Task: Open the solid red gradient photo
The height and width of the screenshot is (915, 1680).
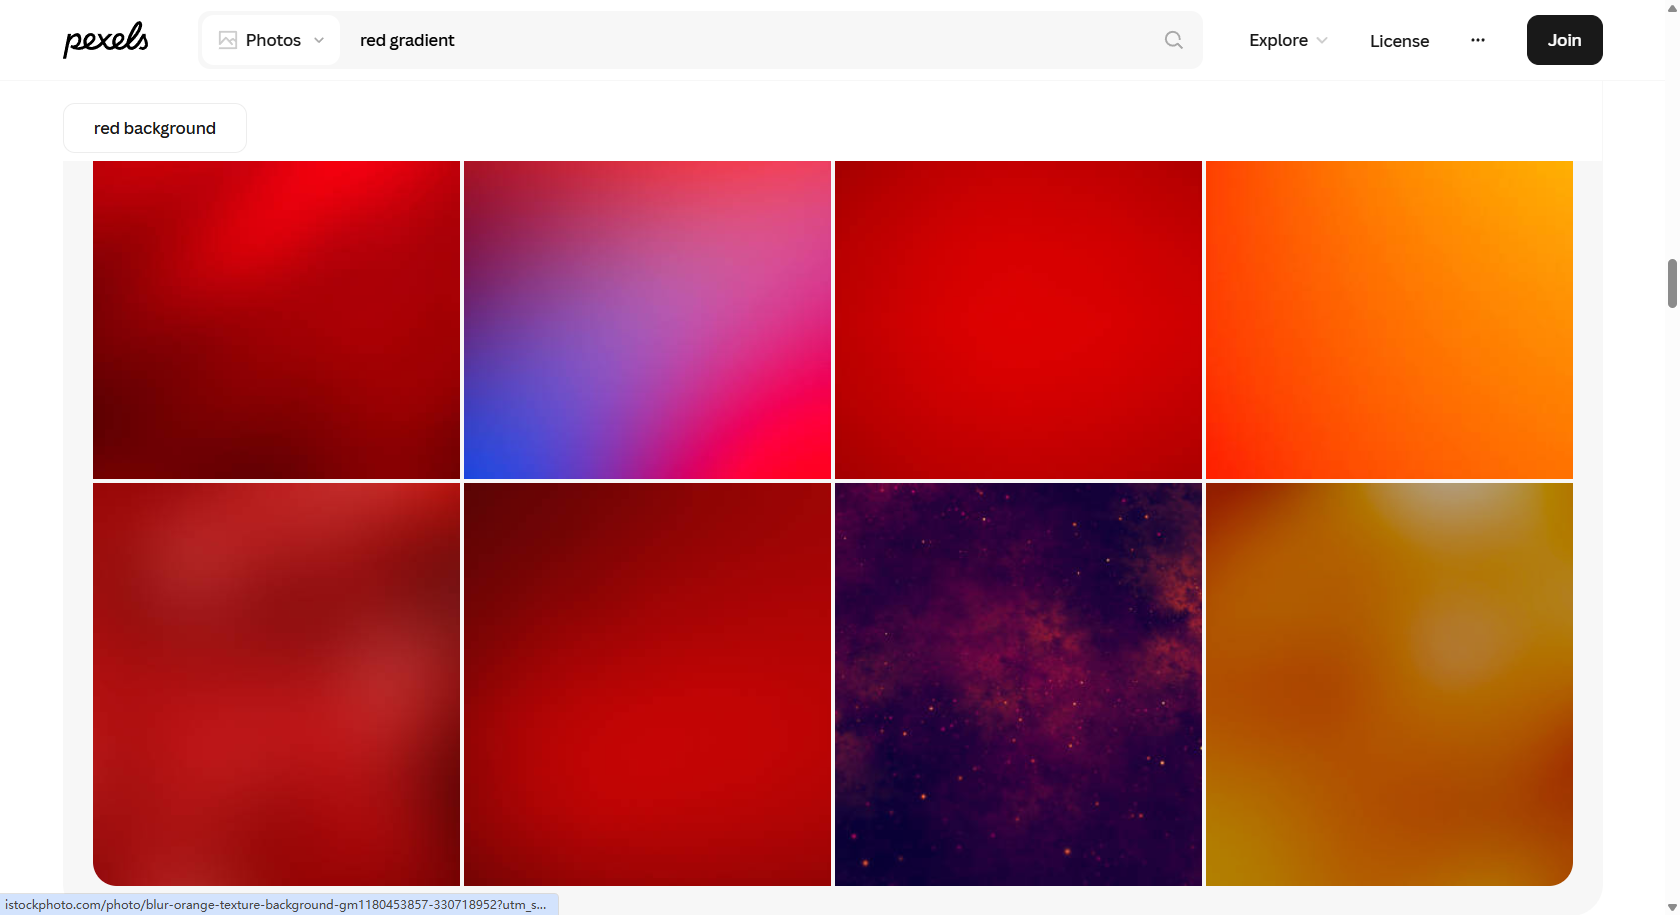Action: (1017, 318)
